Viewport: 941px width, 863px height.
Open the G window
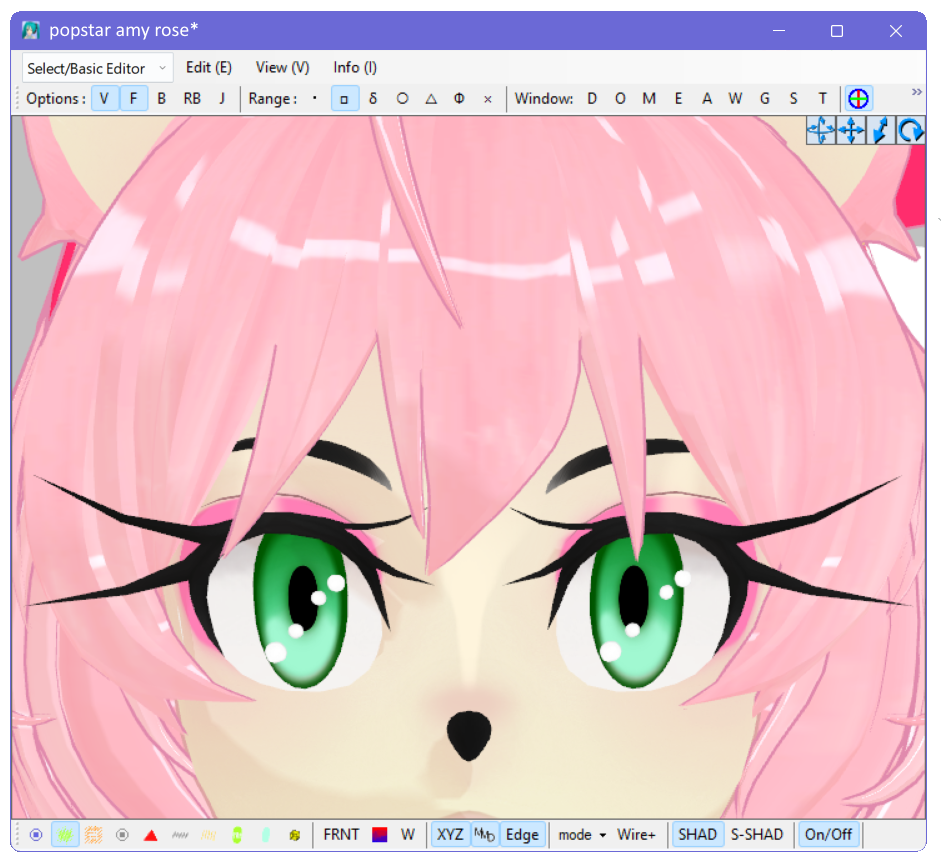[x=765, y=98]
